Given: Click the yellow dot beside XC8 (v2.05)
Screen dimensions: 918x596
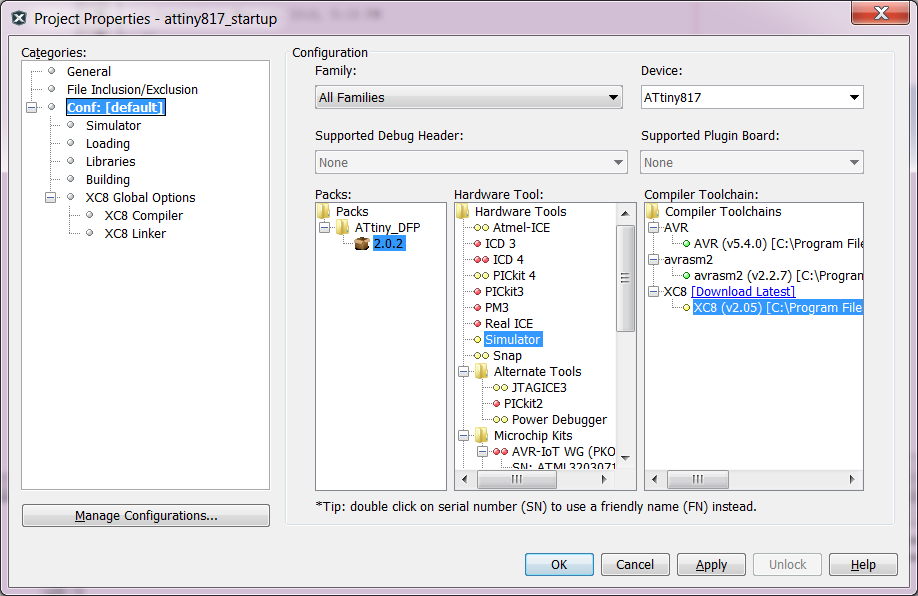Looking at the screenshot, I should 686,307.
